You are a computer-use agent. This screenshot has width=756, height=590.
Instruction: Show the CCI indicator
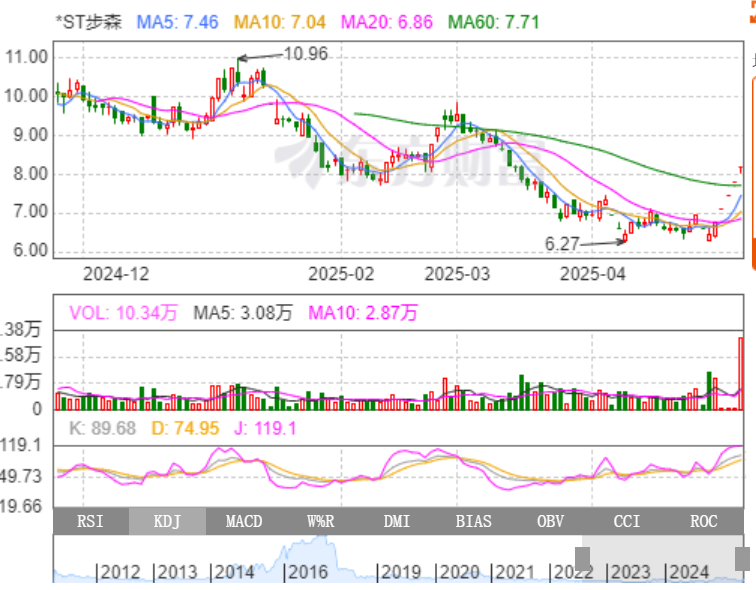click(627, 521)
